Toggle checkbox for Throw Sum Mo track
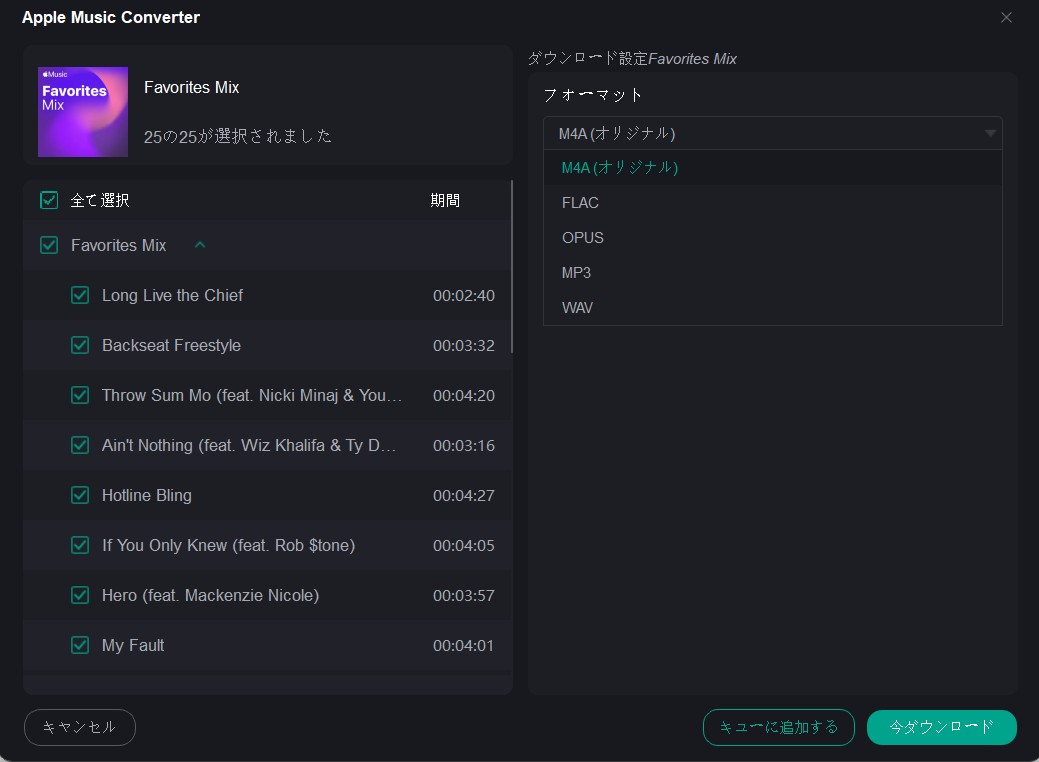 [80, 396]
